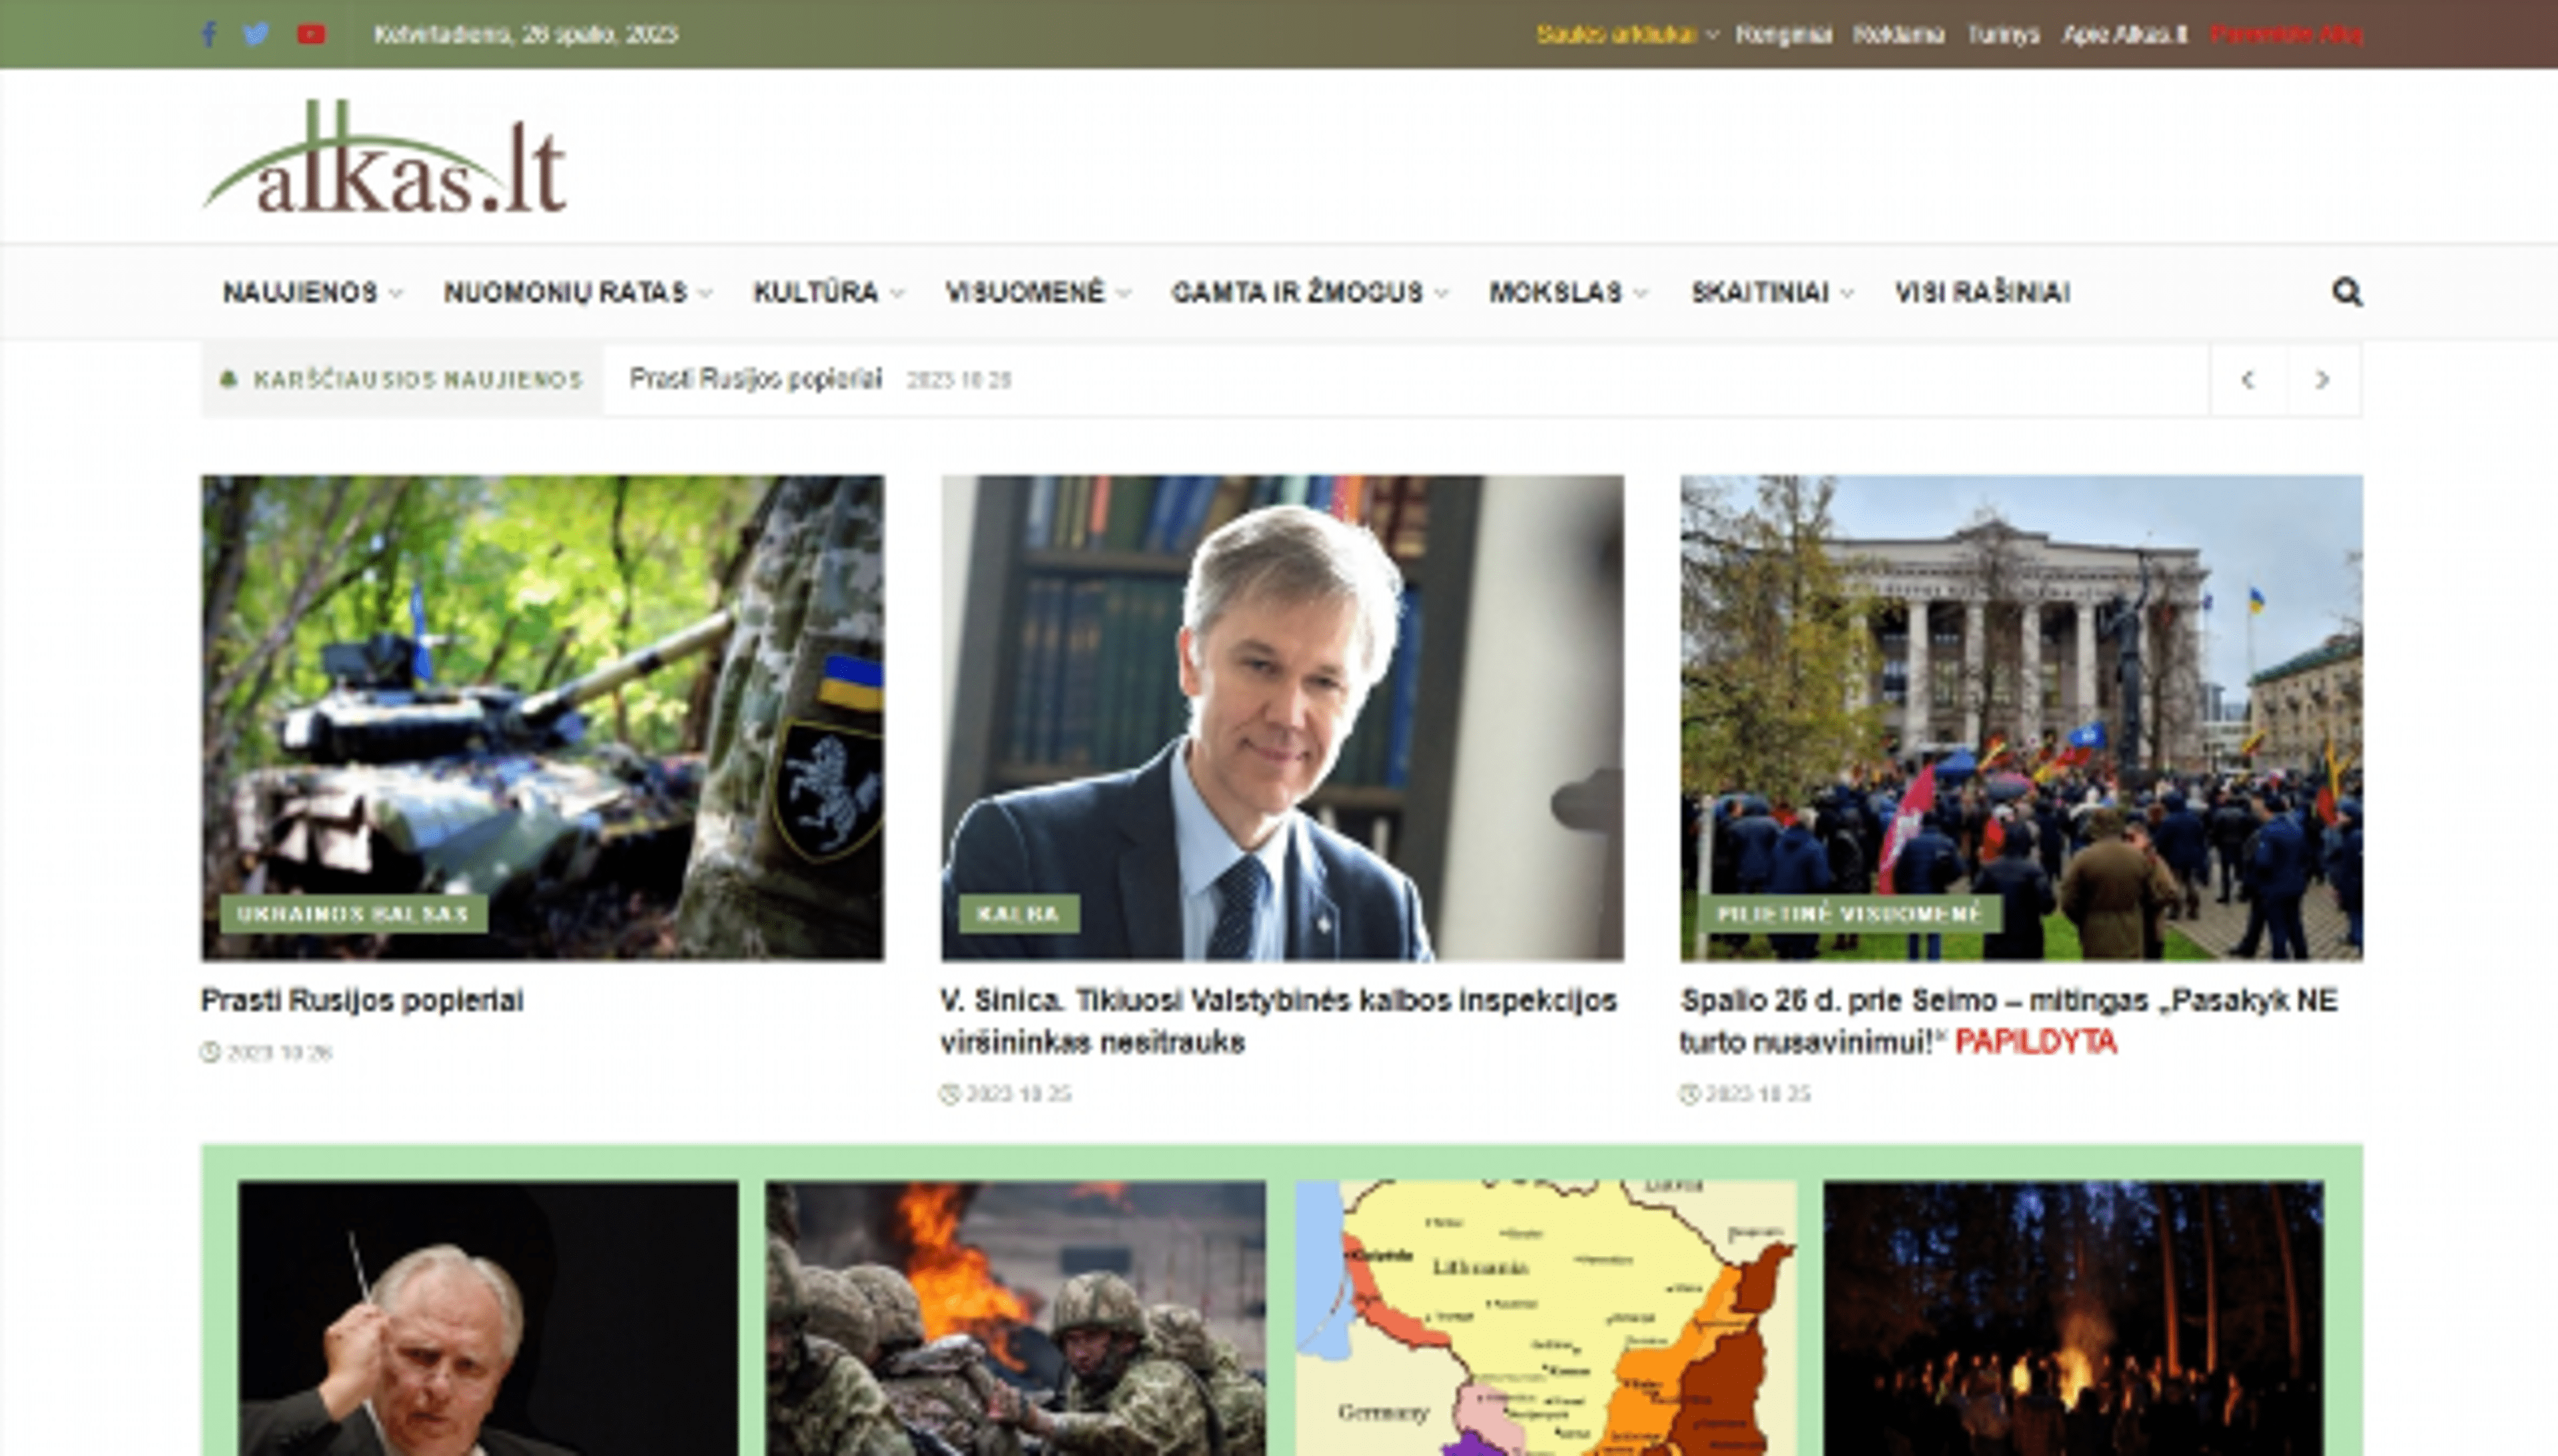
Task: Open the Twitter profile icon
Action: tap(256, 35)
